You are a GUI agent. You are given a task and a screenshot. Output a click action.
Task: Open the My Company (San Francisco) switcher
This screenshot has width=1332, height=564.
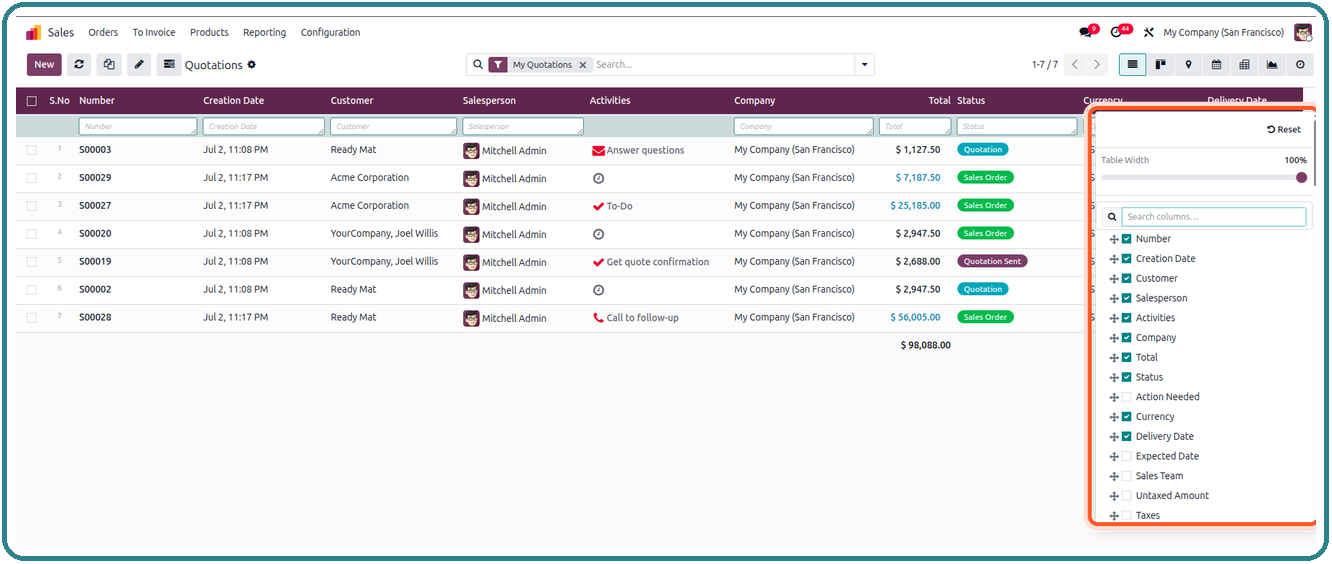(x=1223, y=33)
